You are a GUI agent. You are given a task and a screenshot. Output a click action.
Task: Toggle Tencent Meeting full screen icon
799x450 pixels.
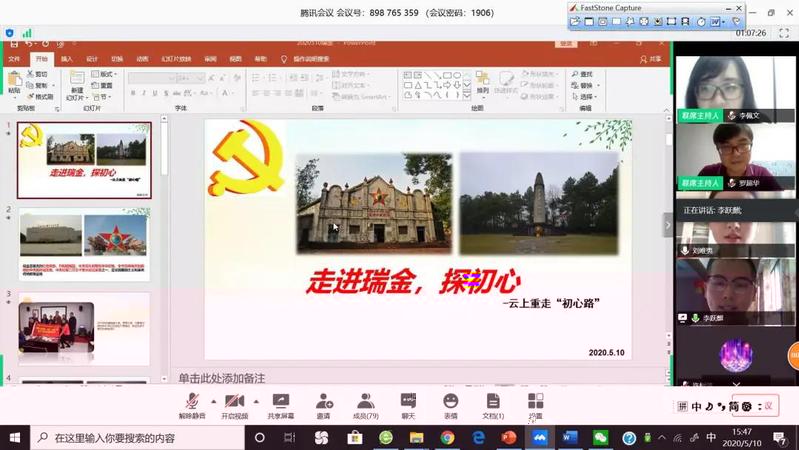[x=784, y=33]
